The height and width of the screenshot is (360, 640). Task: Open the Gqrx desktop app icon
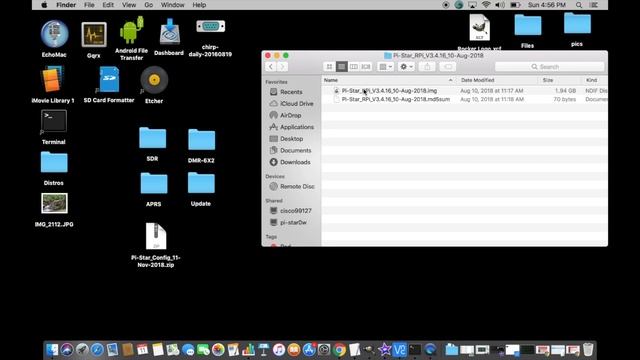click(94, 35)
